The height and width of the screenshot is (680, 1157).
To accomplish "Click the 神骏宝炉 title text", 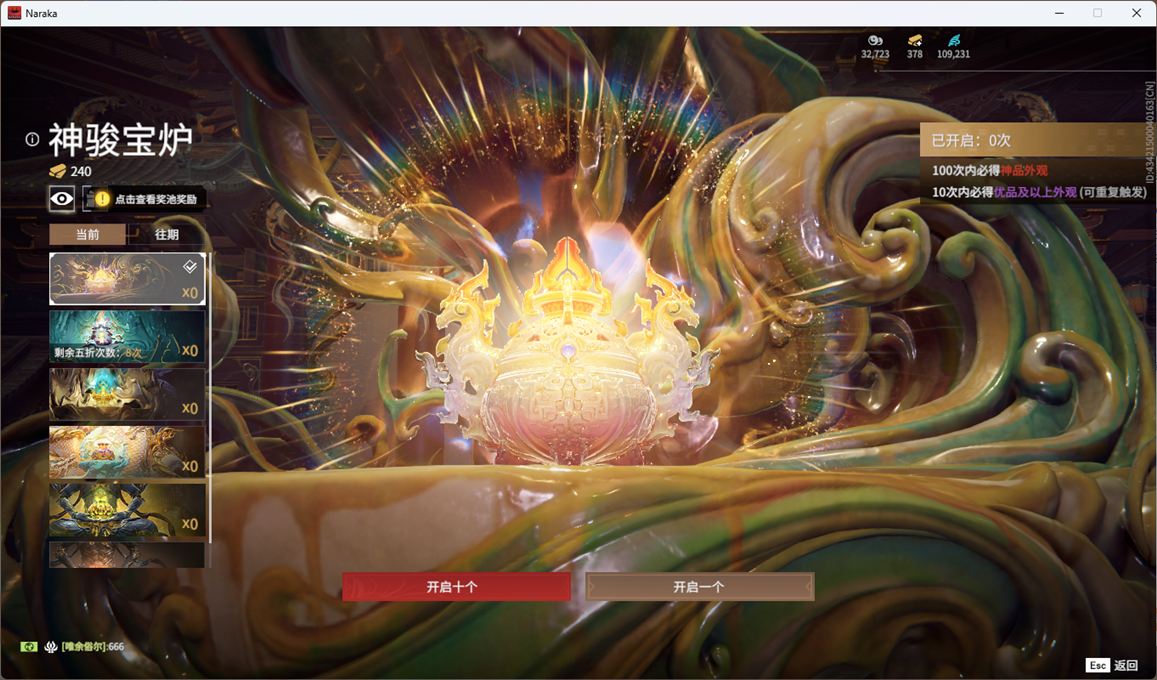I will coord(121,139).
